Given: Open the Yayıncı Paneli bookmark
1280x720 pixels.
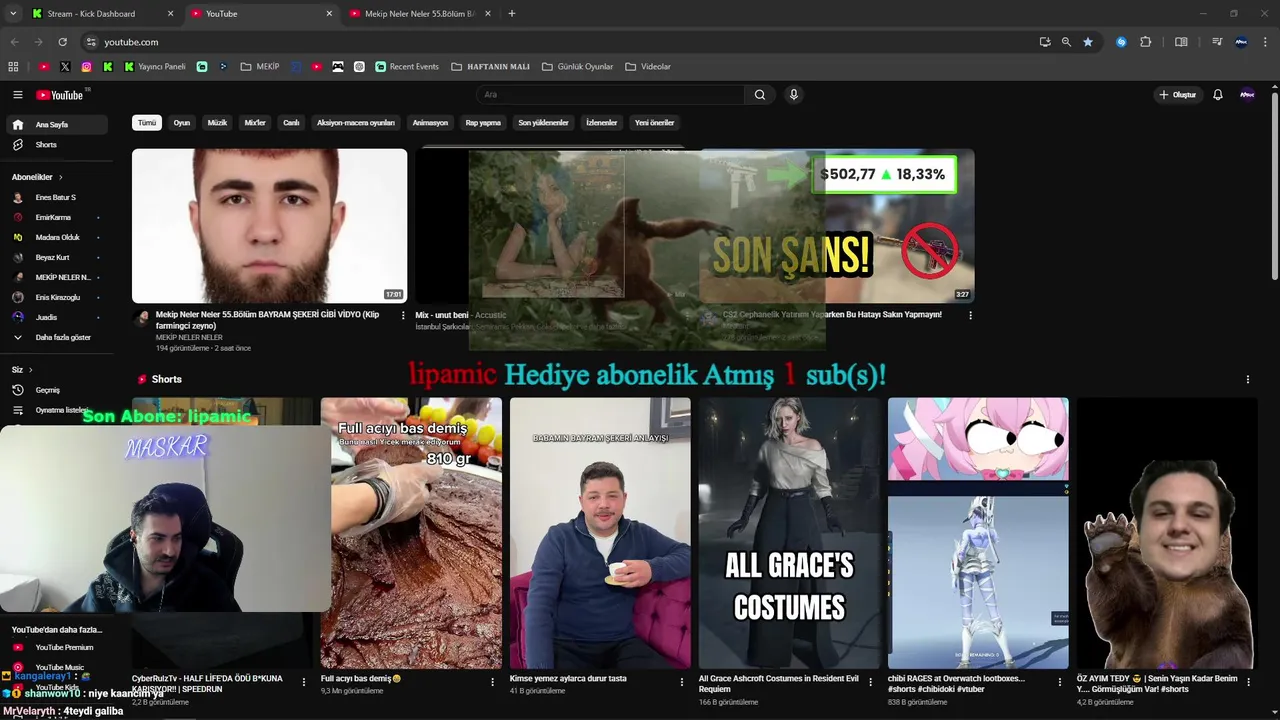Looking at the screenshot, I should pyautogui.click(x=155, y=67).
